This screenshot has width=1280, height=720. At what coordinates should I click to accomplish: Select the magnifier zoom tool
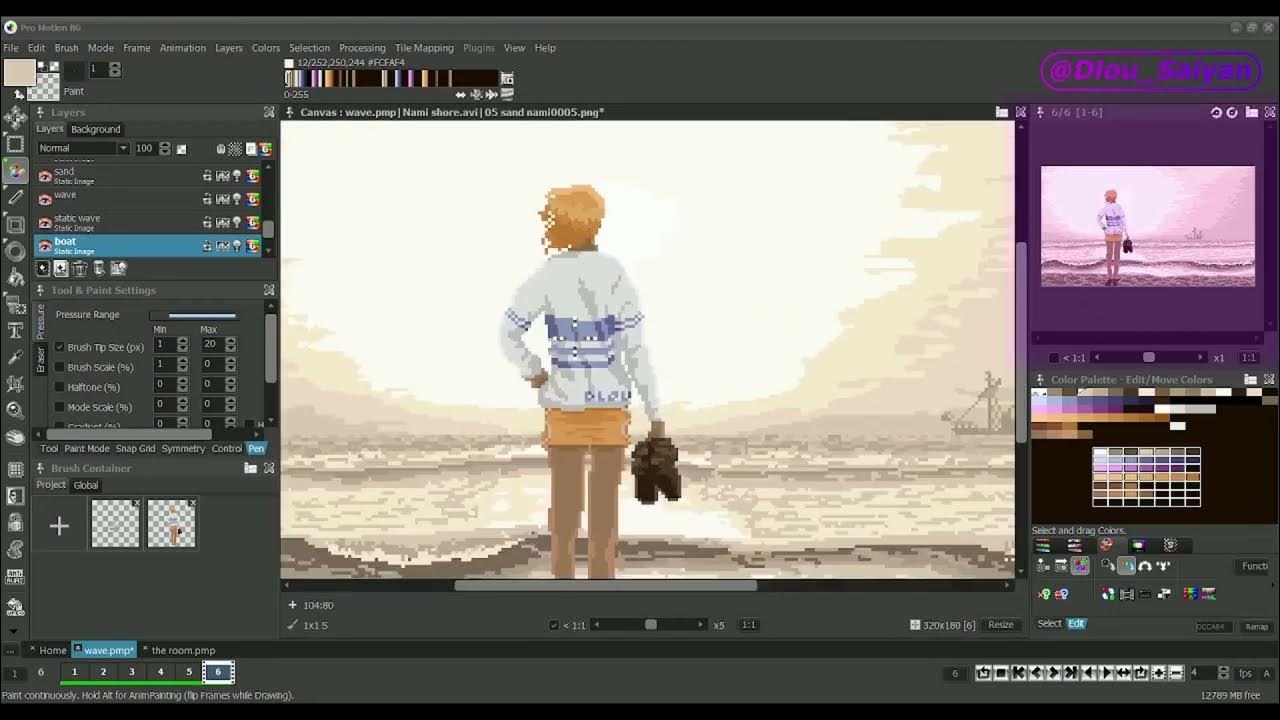pos(15,410)
